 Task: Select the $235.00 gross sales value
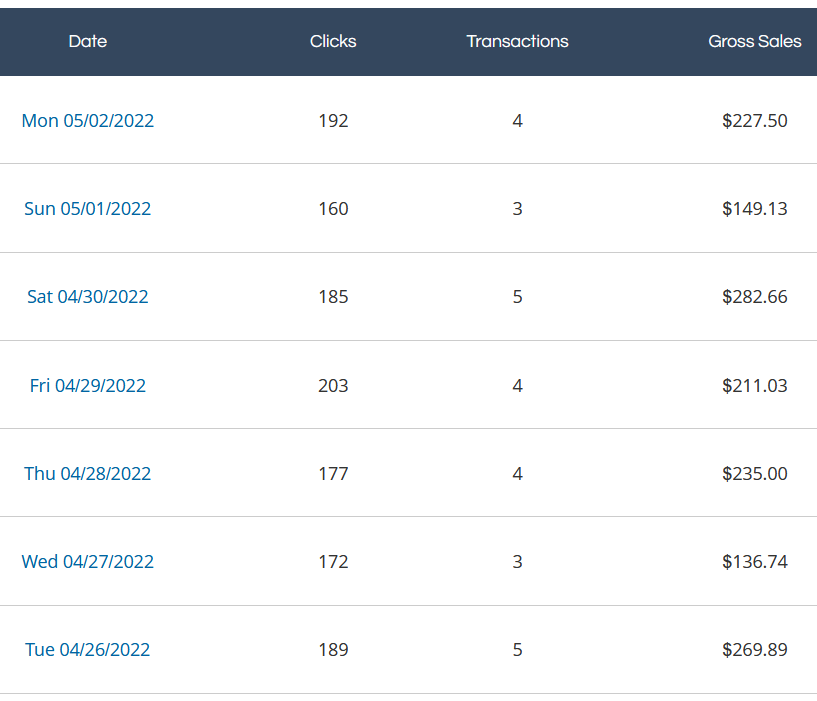pos(754,473)
